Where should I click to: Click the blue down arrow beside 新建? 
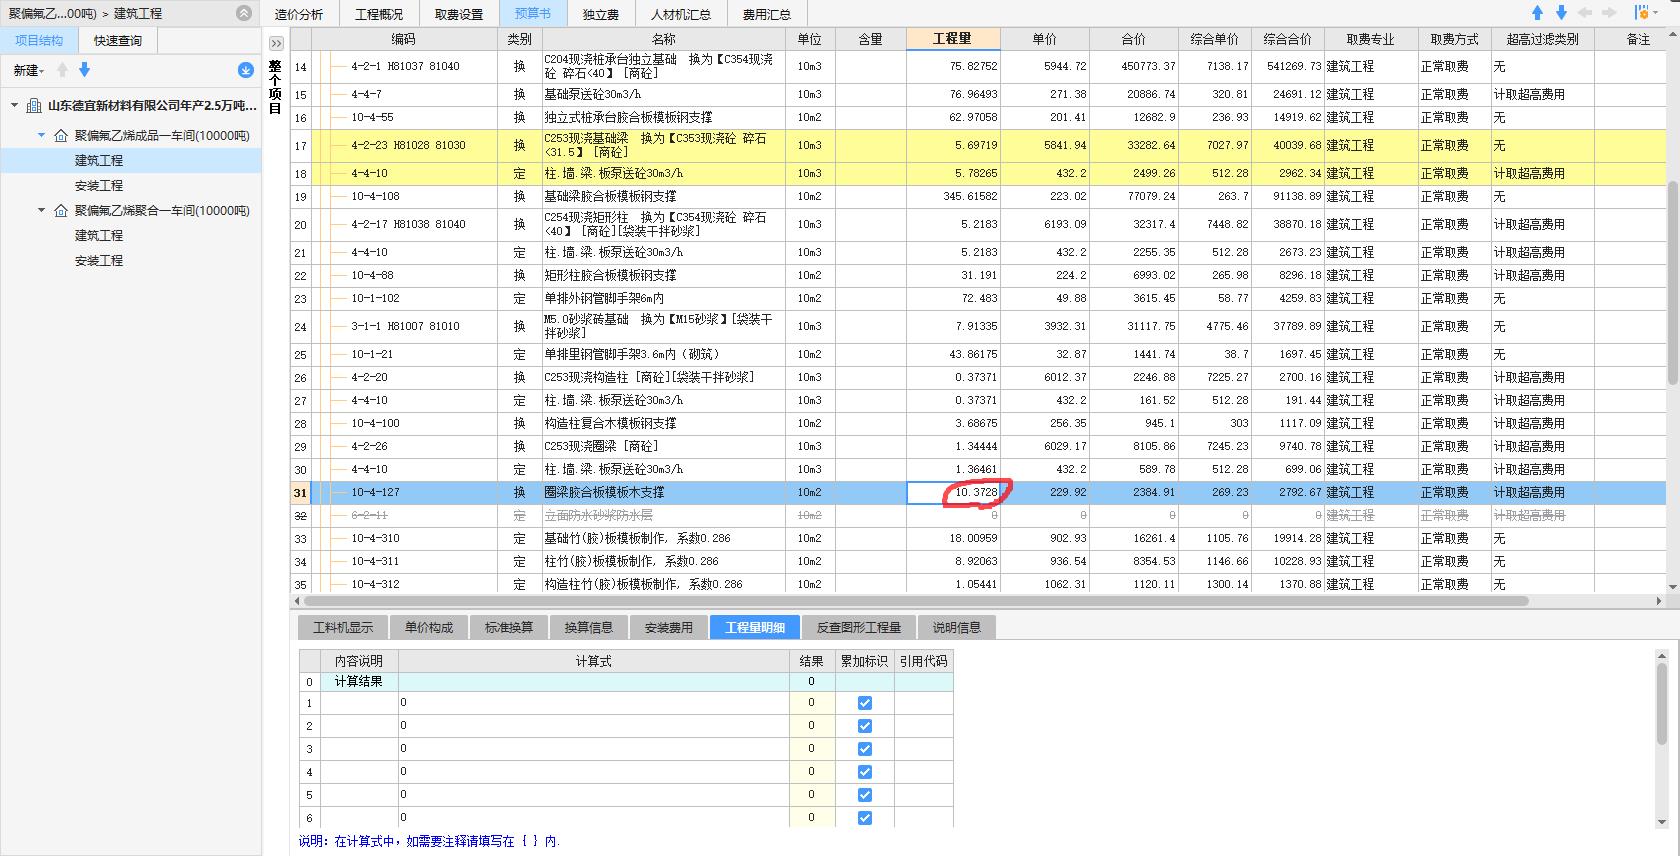[84, 70]
